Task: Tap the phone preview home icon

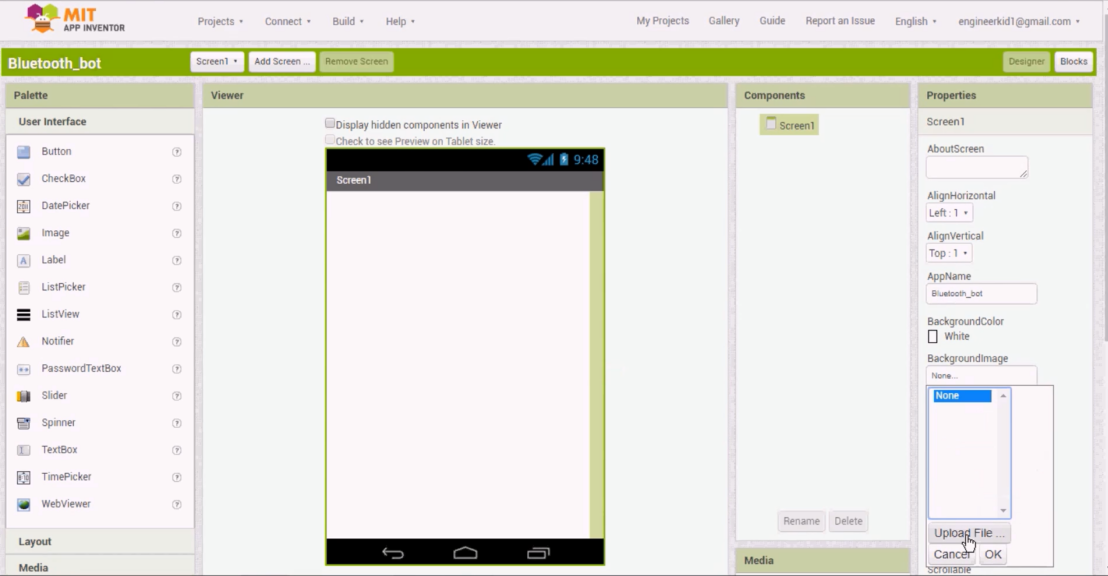Action: [x=465, y=553]
